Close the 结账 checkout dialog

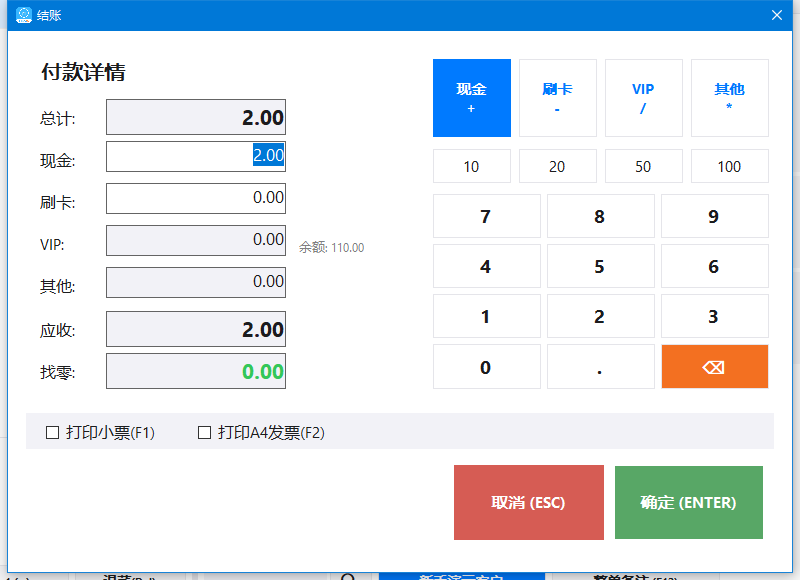(777, 15)
